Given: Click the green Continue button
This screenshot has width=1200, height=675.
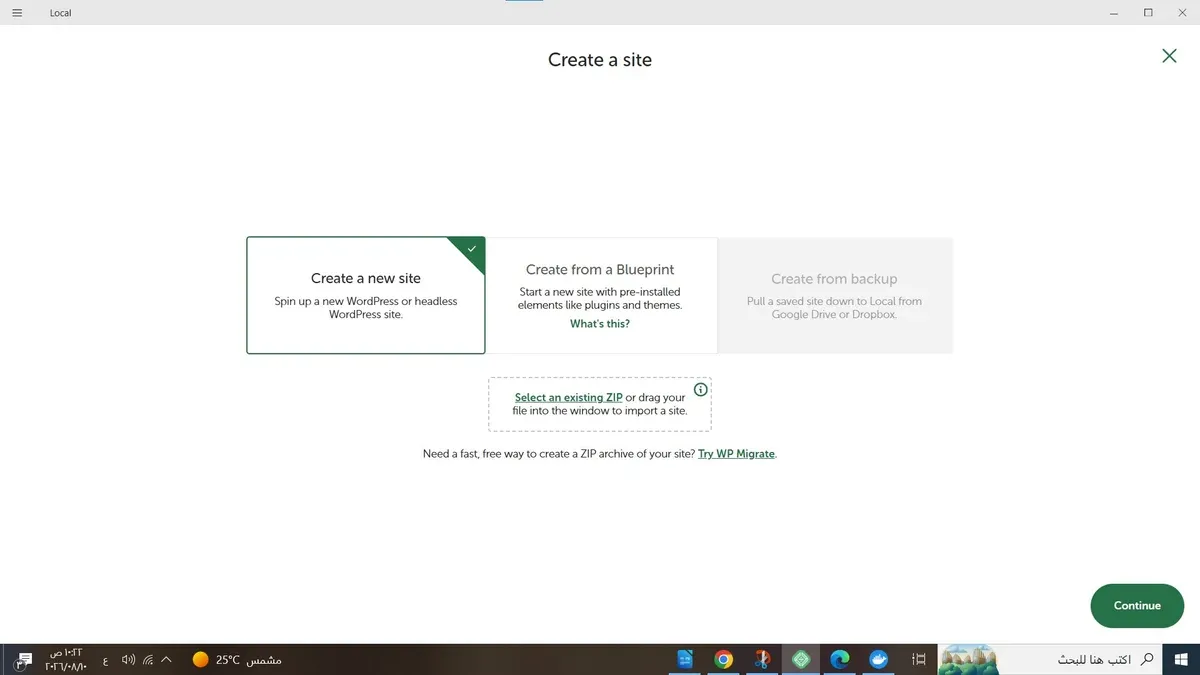Looking at the screenshot, I should tap(1137, 606).
